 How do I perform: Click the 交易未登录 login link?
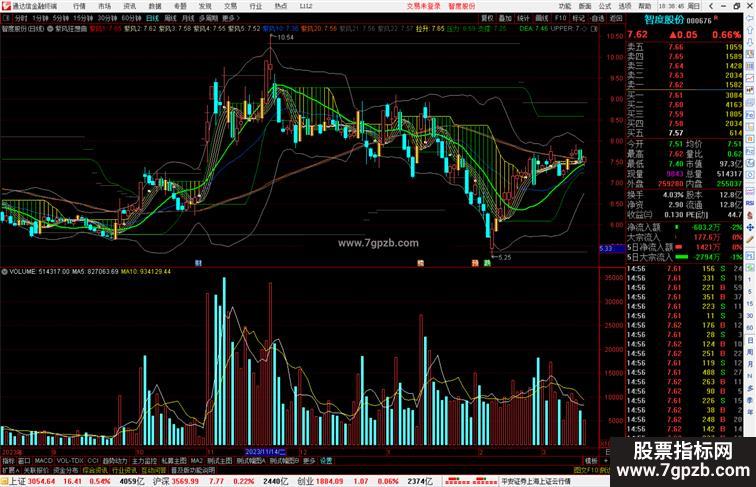coord(423,6)
